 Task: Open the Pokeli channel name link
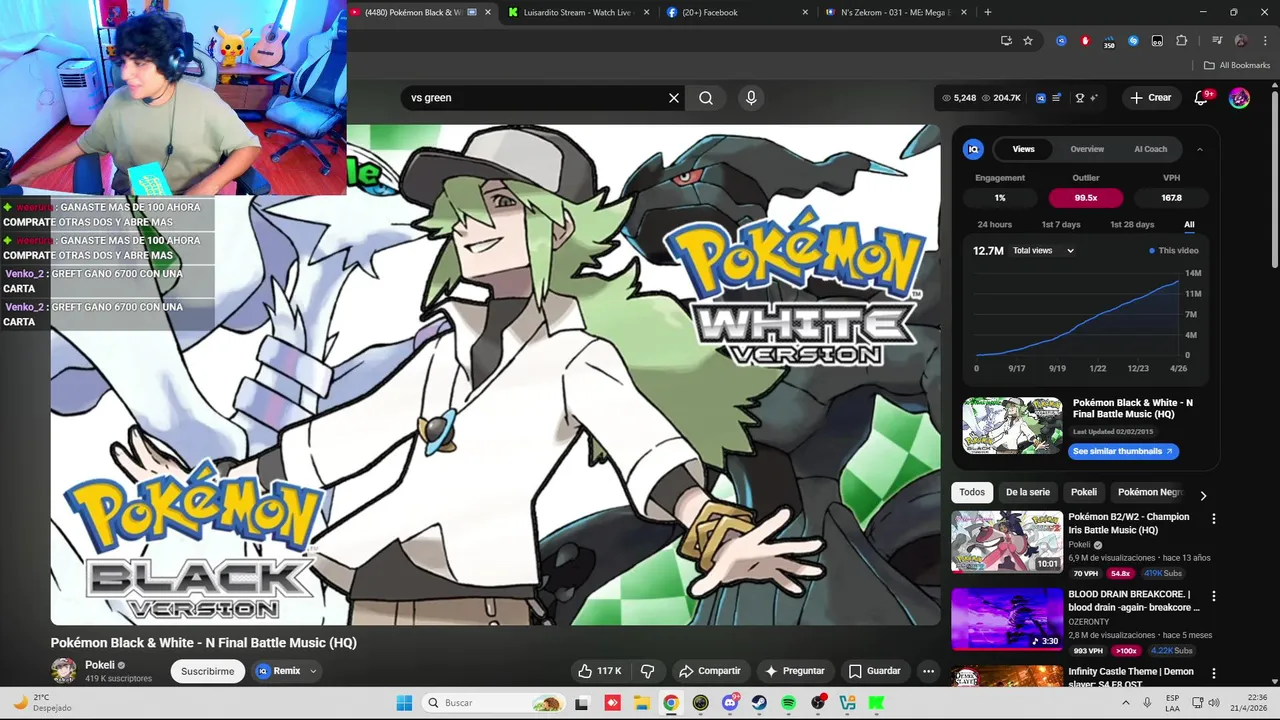(x=99, y=665)
